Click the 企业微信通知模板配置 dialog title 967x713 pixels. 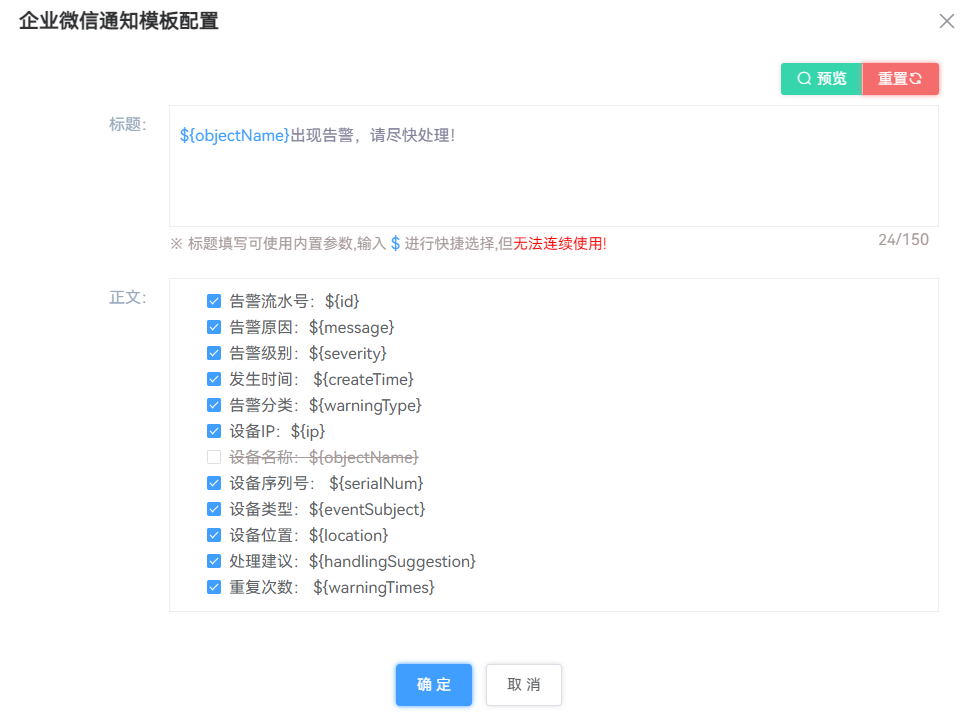coord(118,21)
